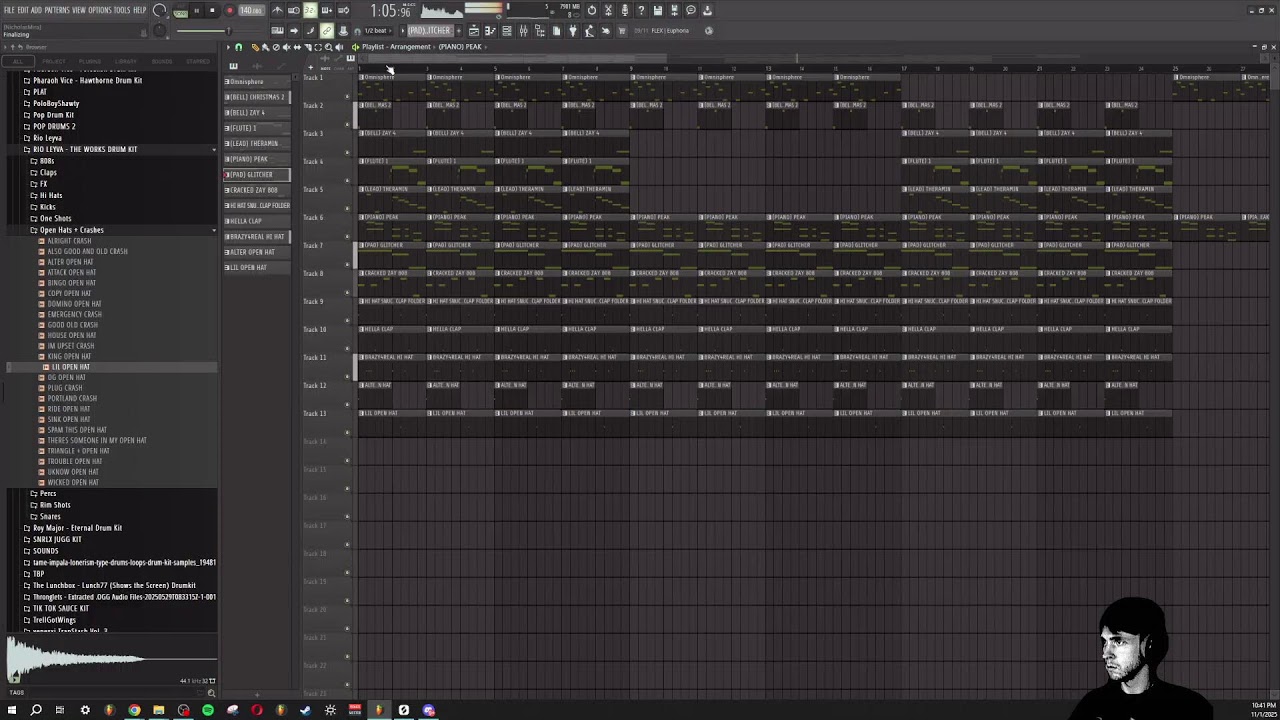This screenshot has width=1280, height=720.
Task: Click the save floppy disk icon
Action: [x=658, y=10]
